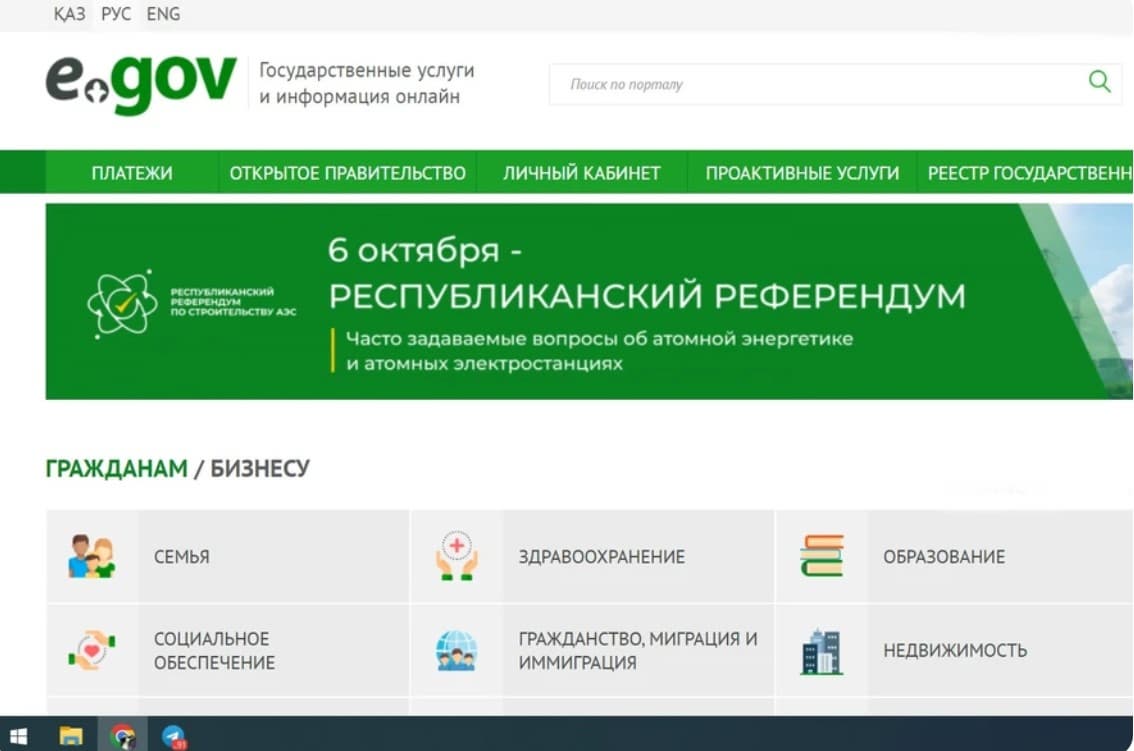The height and width of the screenshot is (751, 1134).
Task: Go to ЛИЧНЫЙ КАБИНЕТ
Action: [582, 173]
